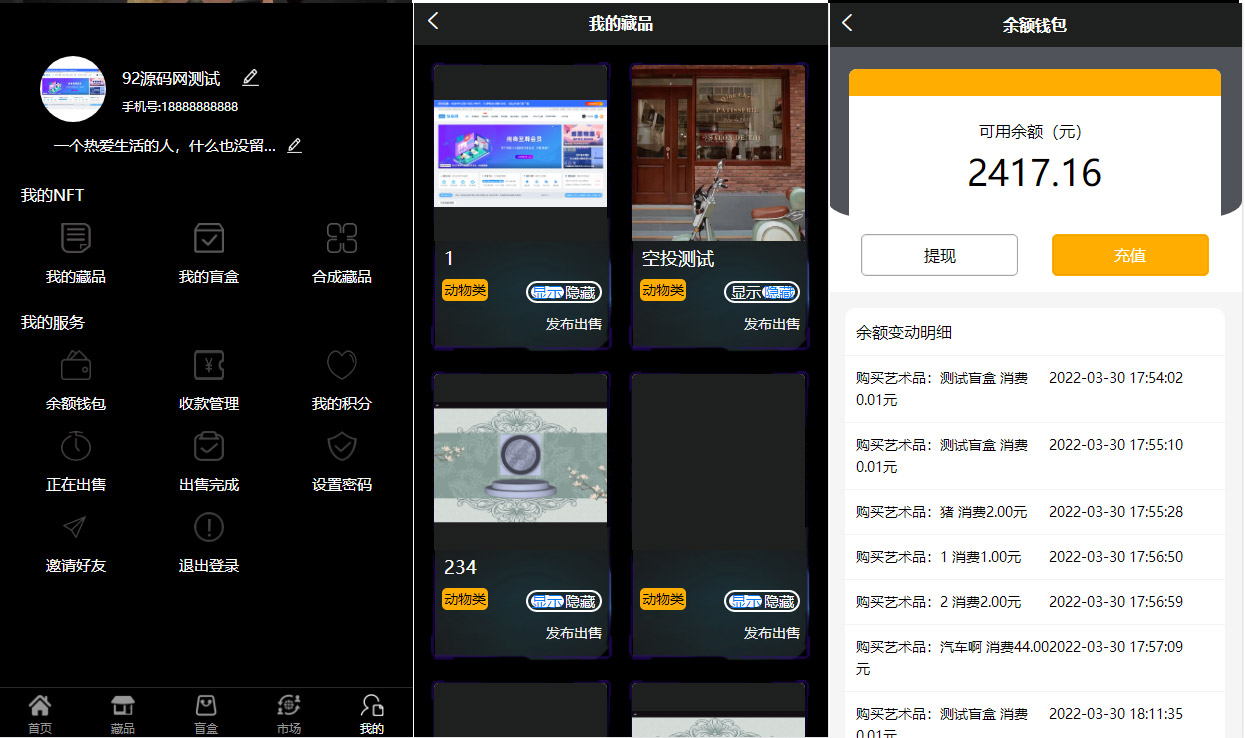This screenshot has width=1245, height=738.
Task: Switch to 藏品 bottom tab
Action: click(123, 714)
